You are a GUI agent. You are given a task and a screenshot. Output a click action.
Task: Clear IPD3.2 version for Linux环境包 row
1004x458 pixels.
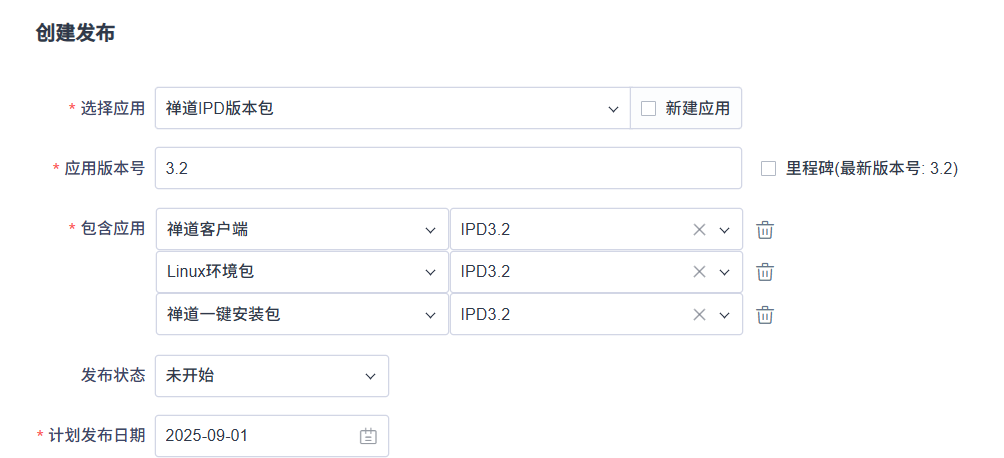pos(699,272)
